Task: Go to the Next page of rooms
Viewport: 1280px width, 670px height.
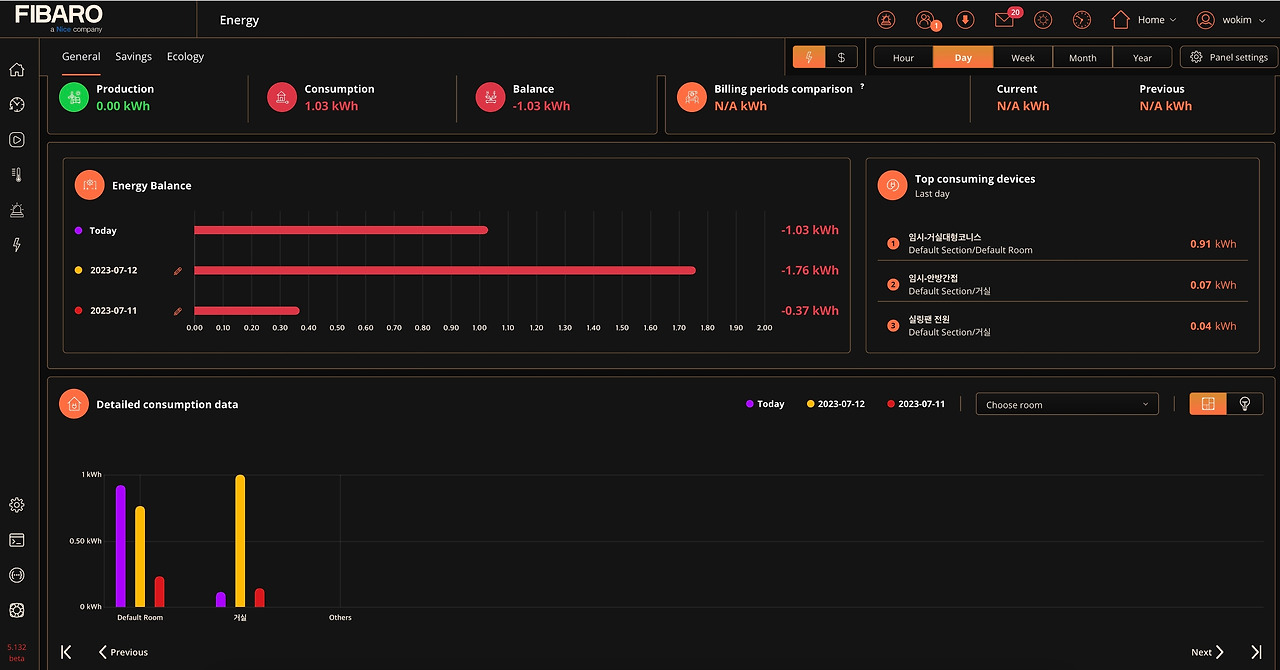Action: (x=1208, y=652)
